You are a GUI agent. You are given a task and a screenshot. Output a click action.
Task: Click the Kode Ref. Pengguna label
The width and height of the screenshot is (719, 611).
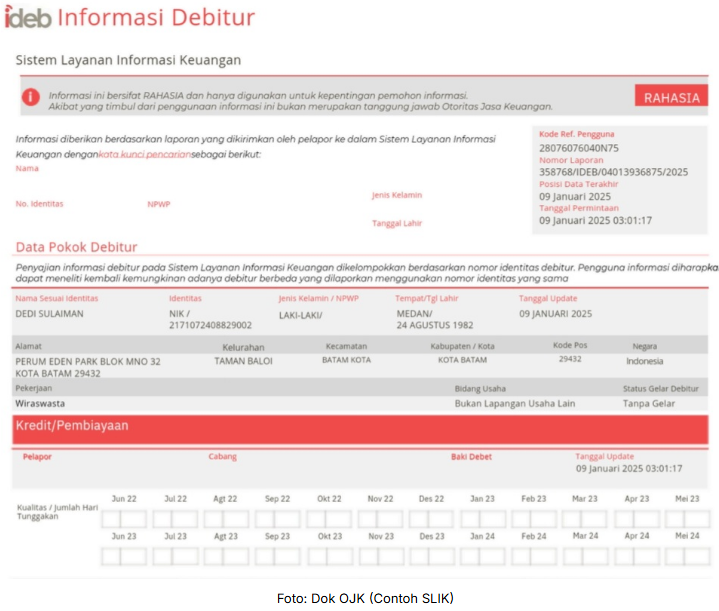click(576, 134)
